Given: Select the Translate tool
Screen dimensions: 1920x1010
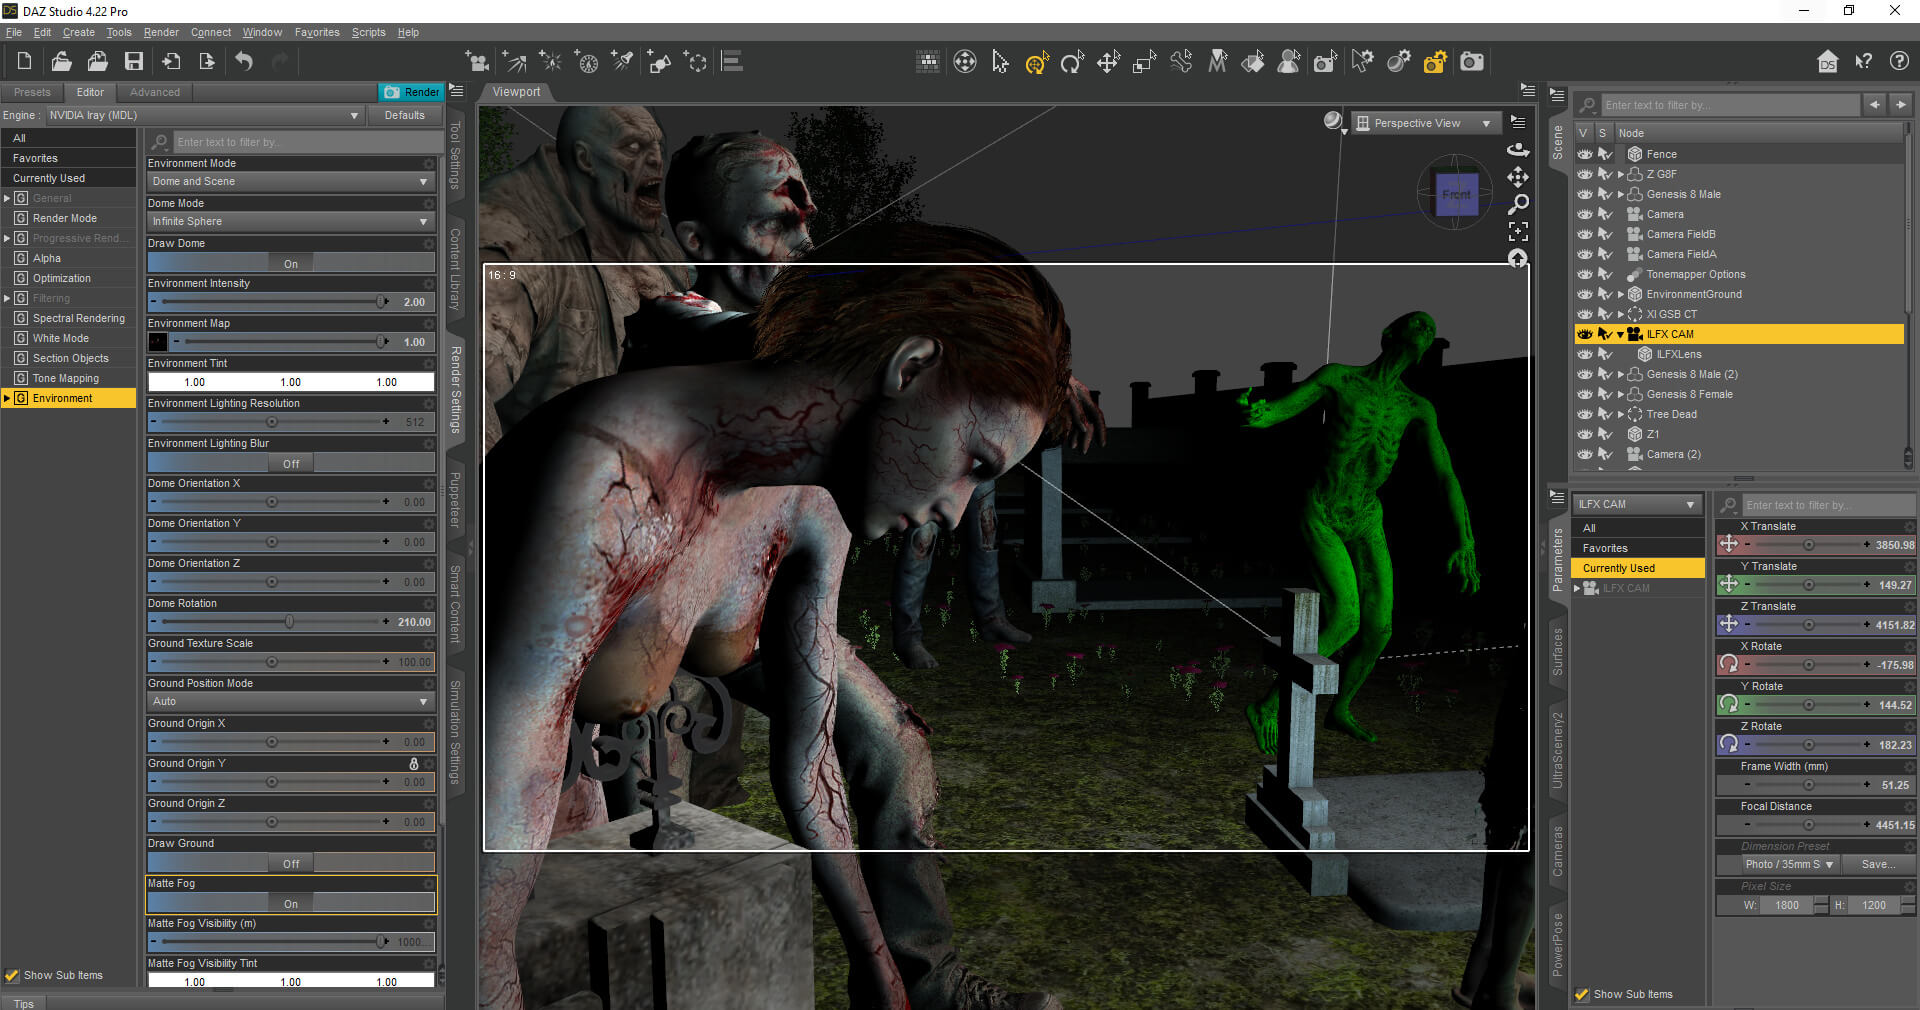Looking at the screenshot, I should 1109,62.
